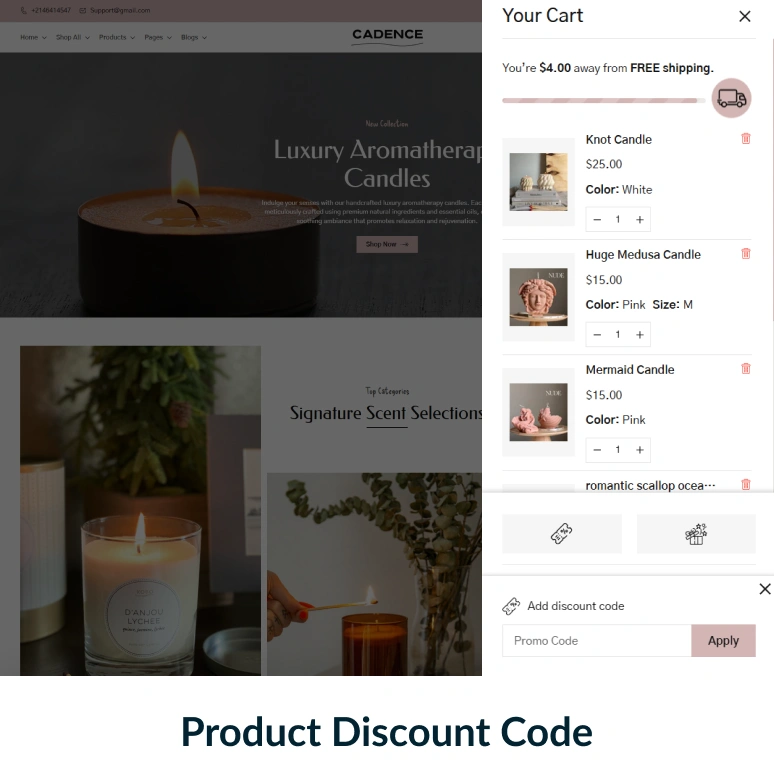This screenshot has width=774, height=784.
Task: Increase Mermaid Candle quantity with plus
Action: (640, 450)
